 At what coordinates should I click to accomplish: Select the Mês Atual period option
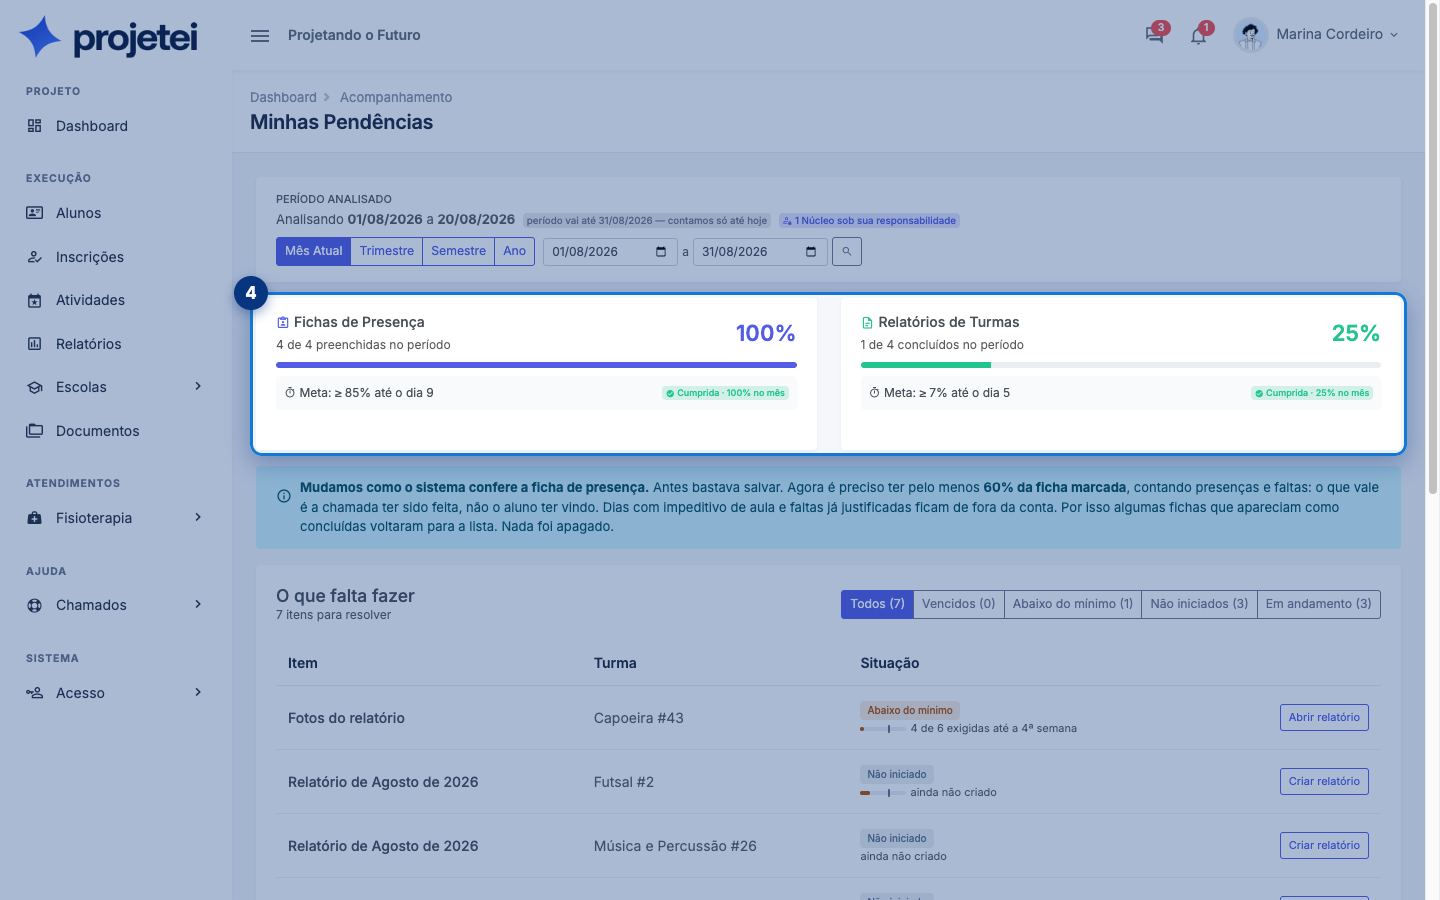[313, 251]
